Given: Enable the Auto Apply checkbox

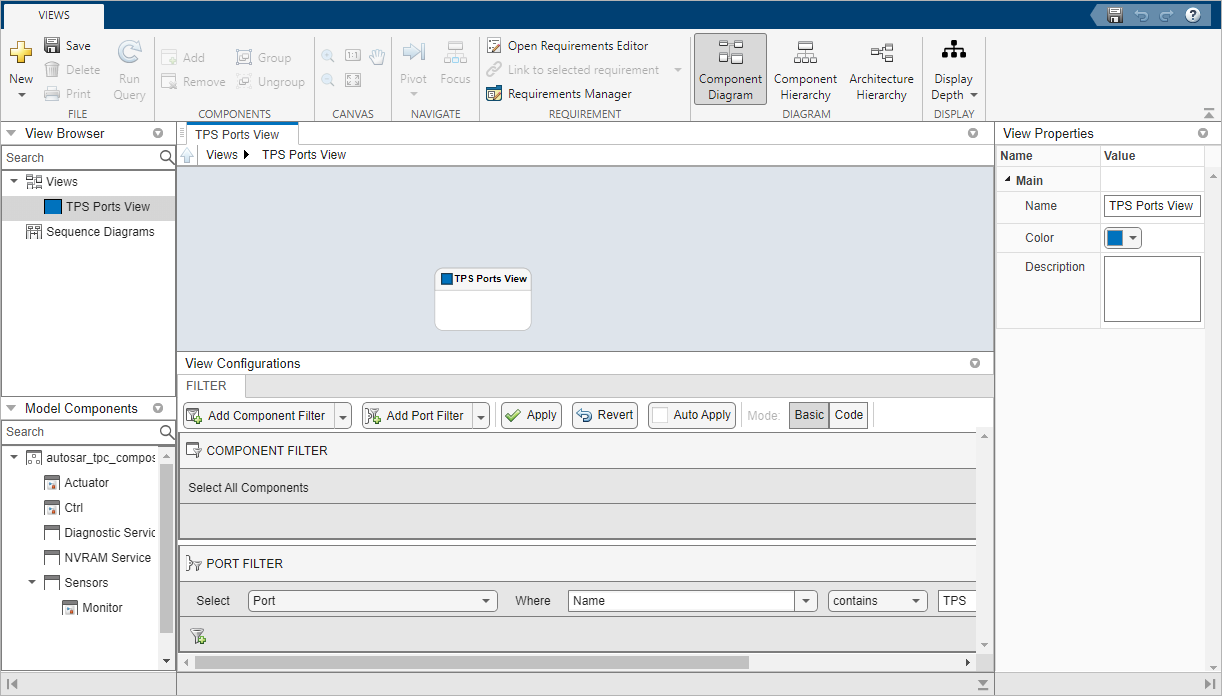Looking at the screenshot, I should click(660, 415).
